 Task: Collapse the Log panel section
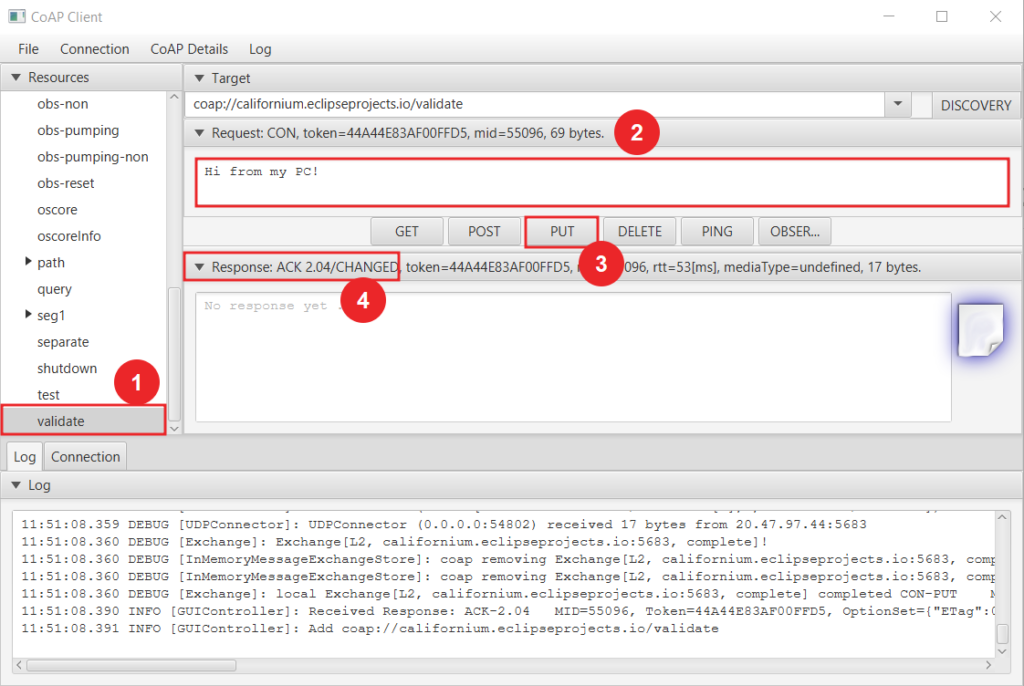click(16, 485)
